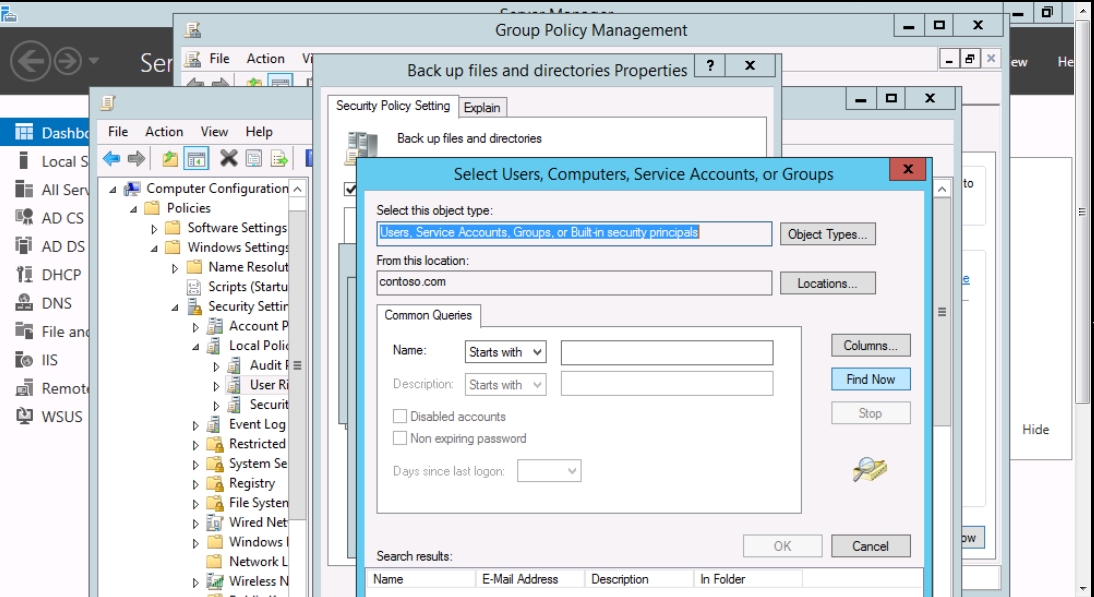Viewport: 1094px width, 597px height.
Task: Click the Object Types button
Action: click(x=827, y=234)
